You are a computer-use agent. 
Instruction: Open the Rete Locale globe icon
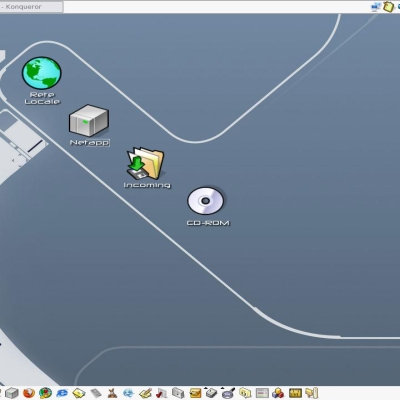[x=42, y=73]
